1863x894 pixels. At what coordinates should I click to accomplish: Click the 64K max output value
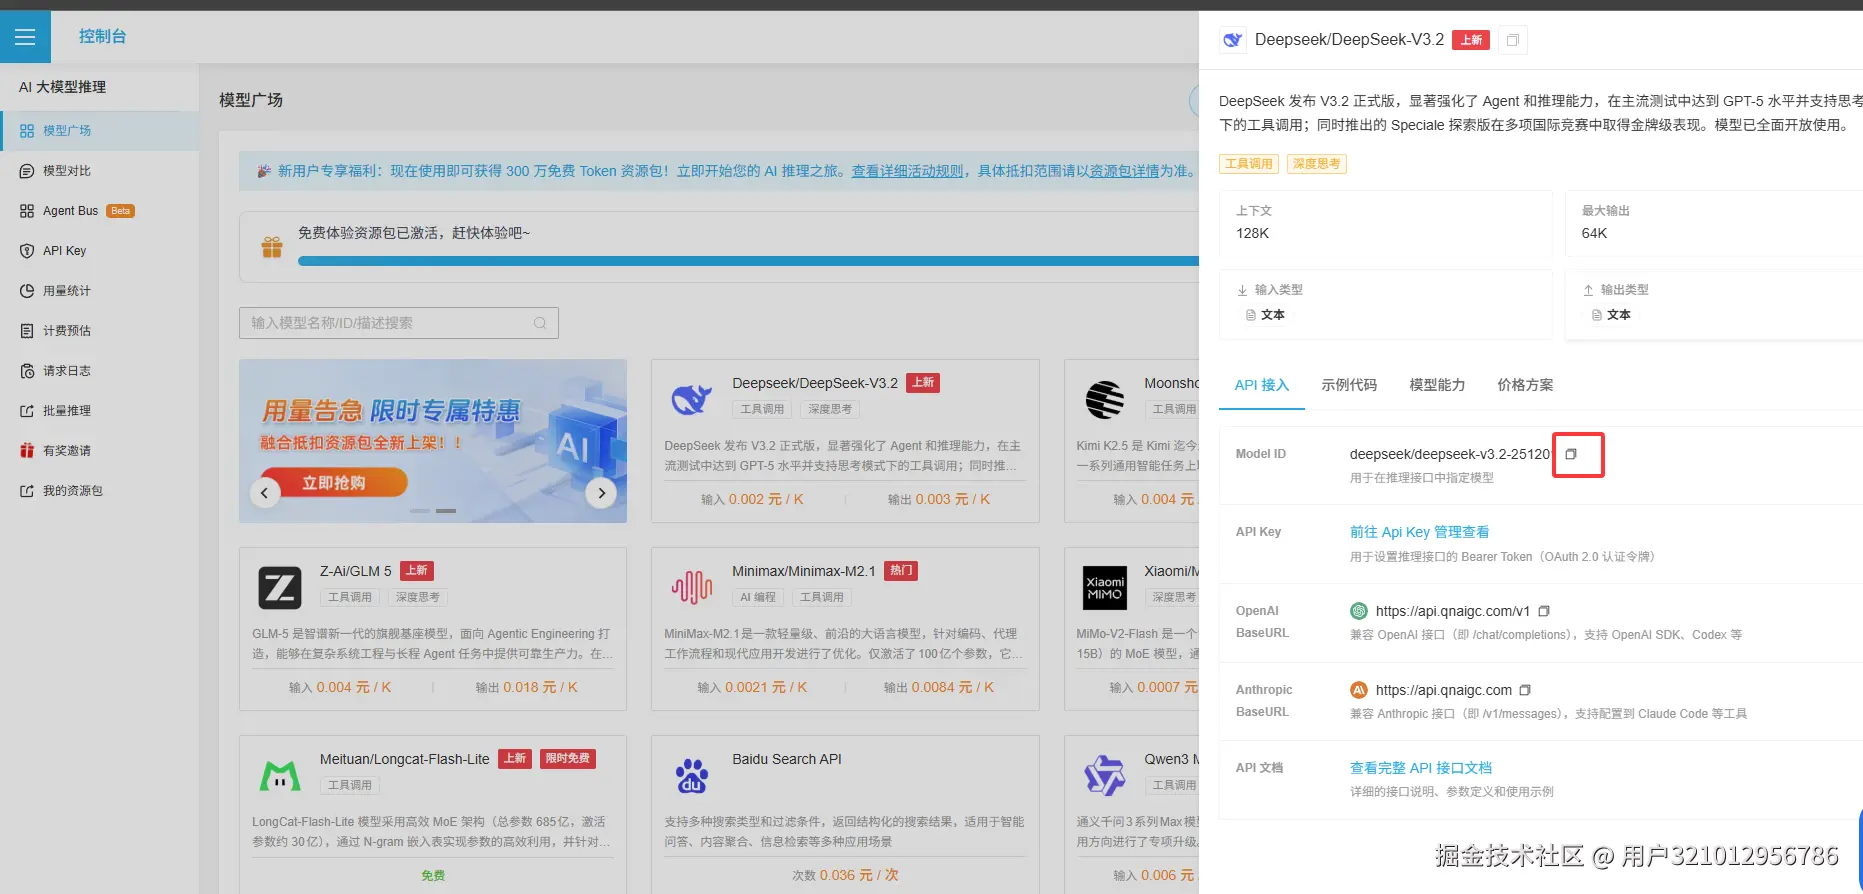click(1594, 233)
